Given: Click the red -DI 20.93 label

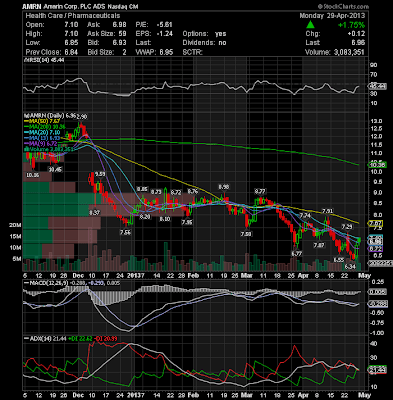Looking at the screenshot, I should [x=106, y=338].
